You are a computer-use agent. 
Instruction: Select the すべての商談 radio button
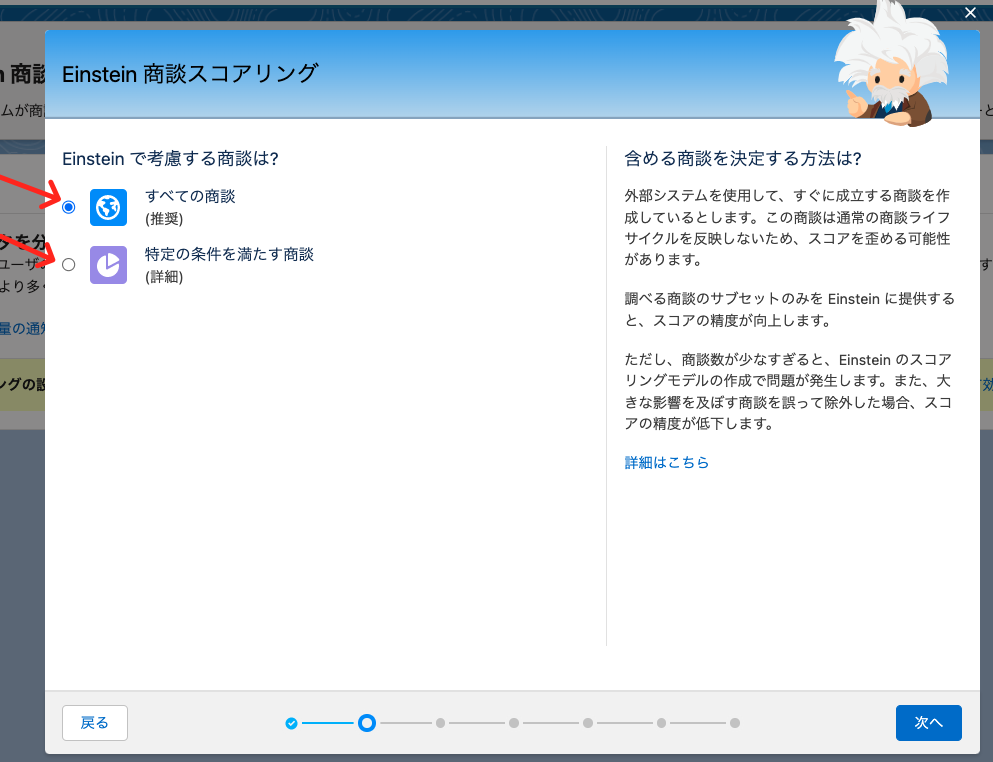(x=68, y=207)
